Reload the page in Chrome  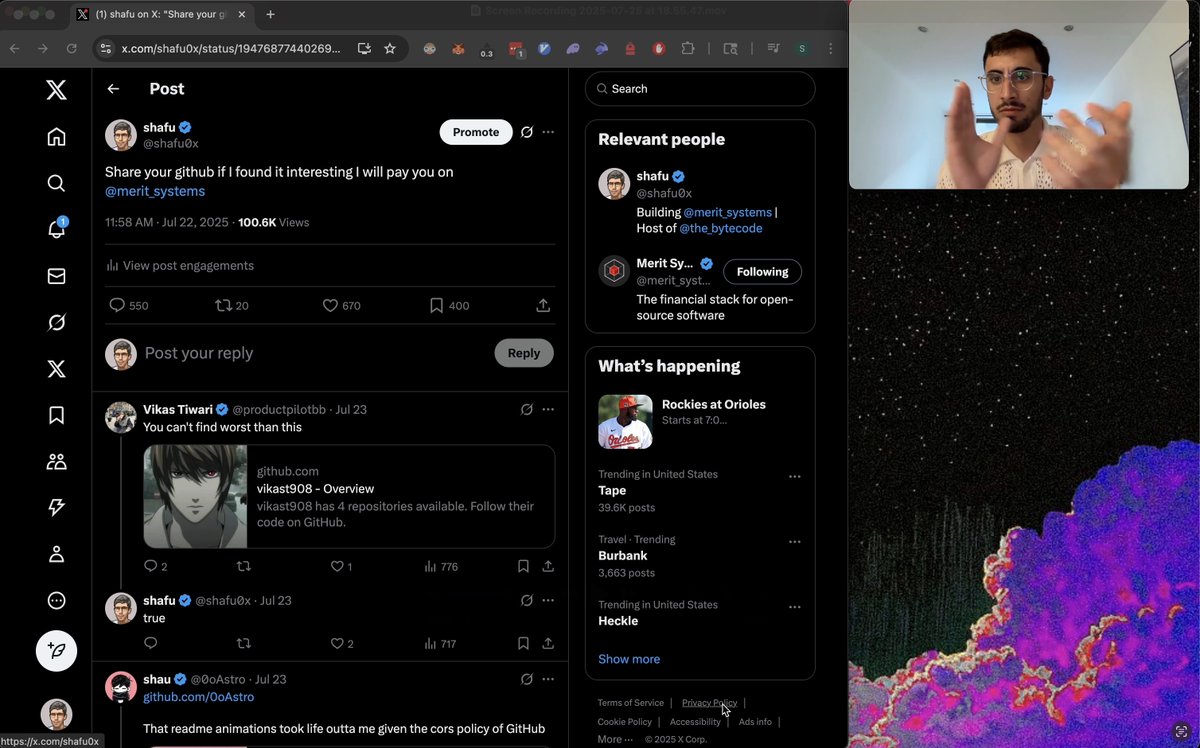[71, 48]
